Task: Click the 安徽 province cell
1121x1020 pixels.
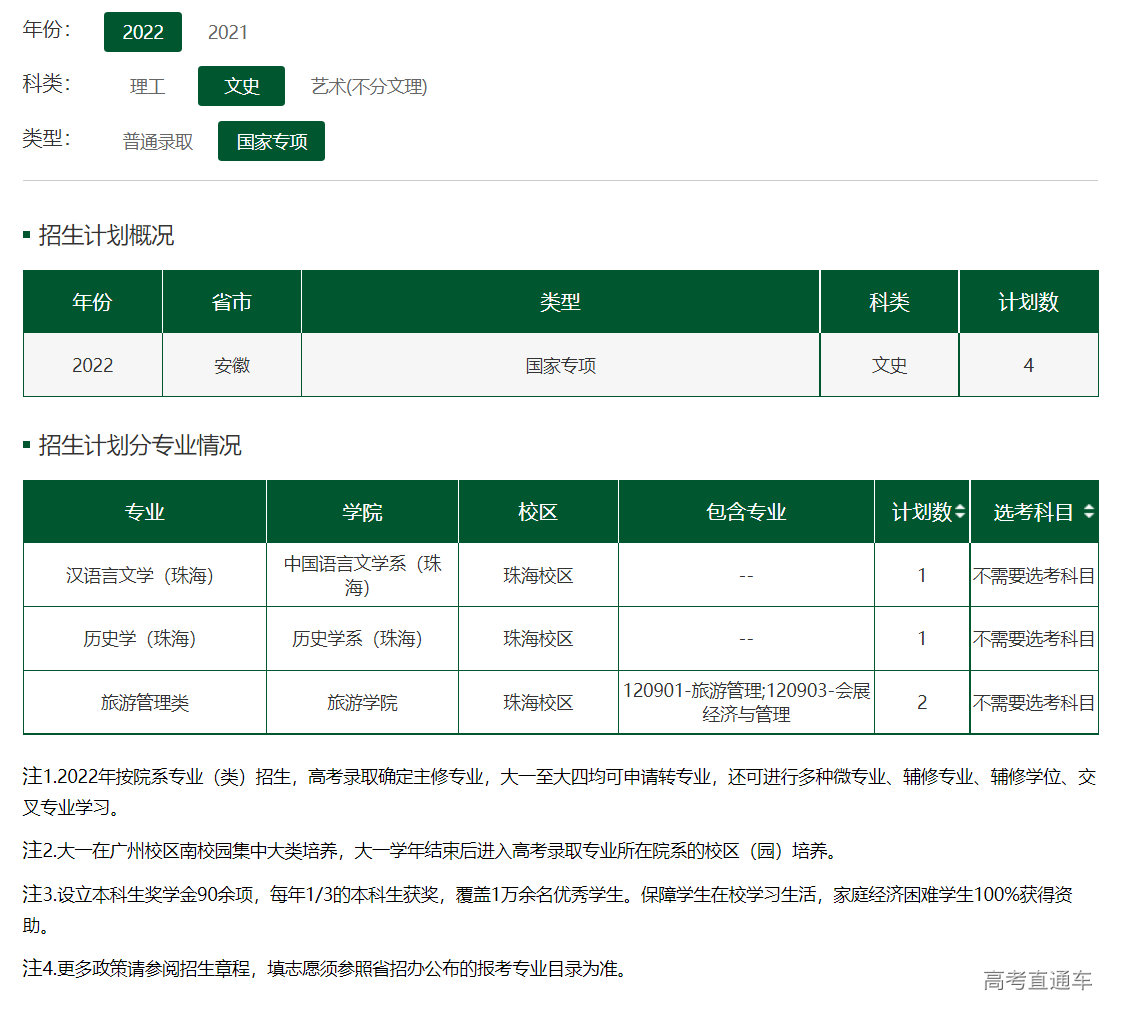Action: (x=231, y=365)
